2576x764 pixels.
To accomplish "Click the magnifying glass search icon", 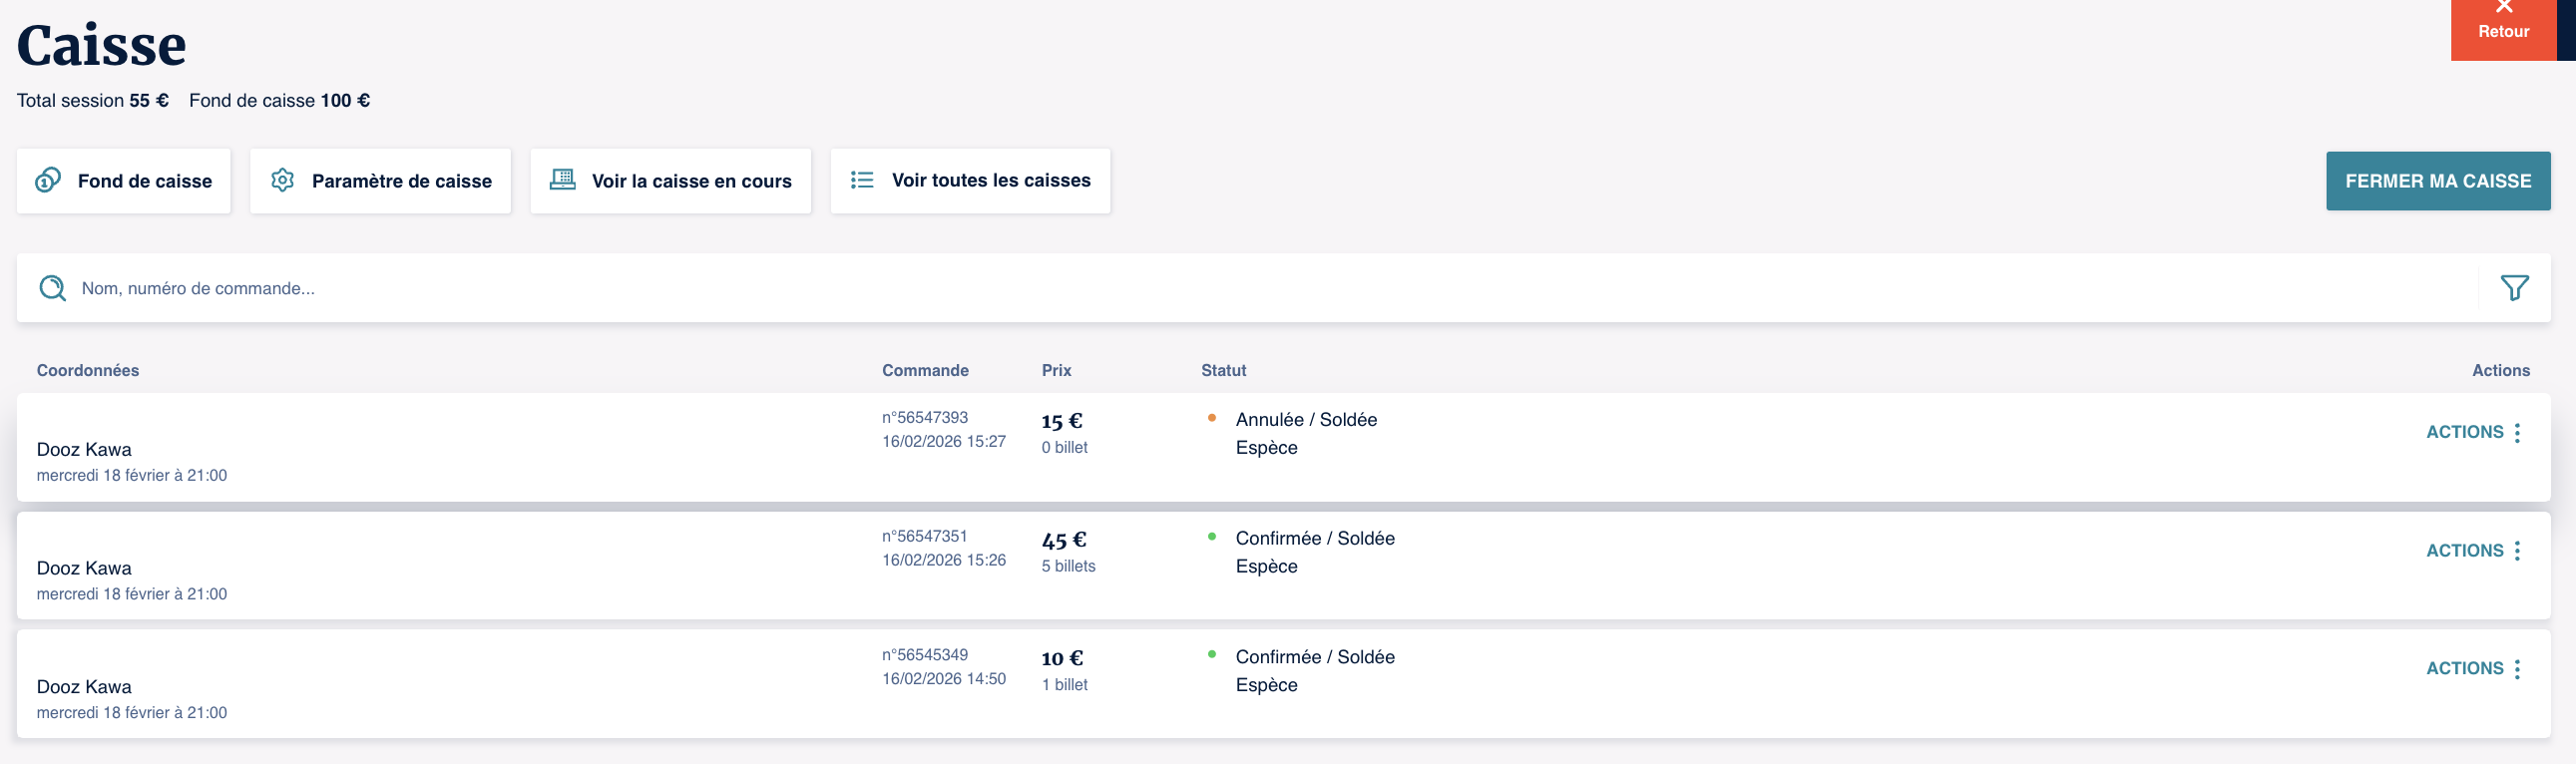I will tap(52, 288).
